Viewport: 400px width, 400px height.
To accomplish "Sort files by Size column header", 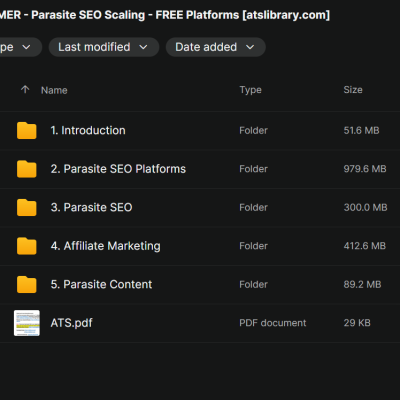I will point(353,90).
